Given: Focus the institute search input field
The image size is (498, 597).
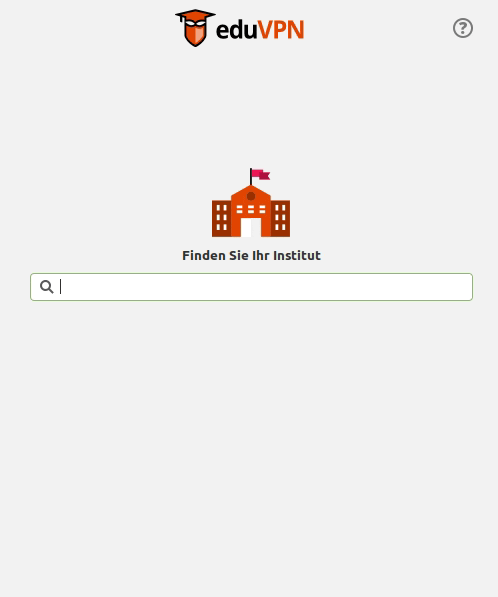Looking at the screenshot, I should [x=251, y=287].
